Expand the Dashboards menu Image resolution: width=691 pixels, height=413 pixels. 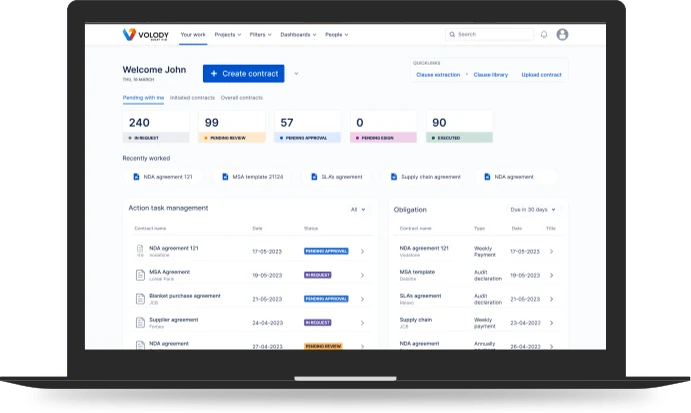298,34
